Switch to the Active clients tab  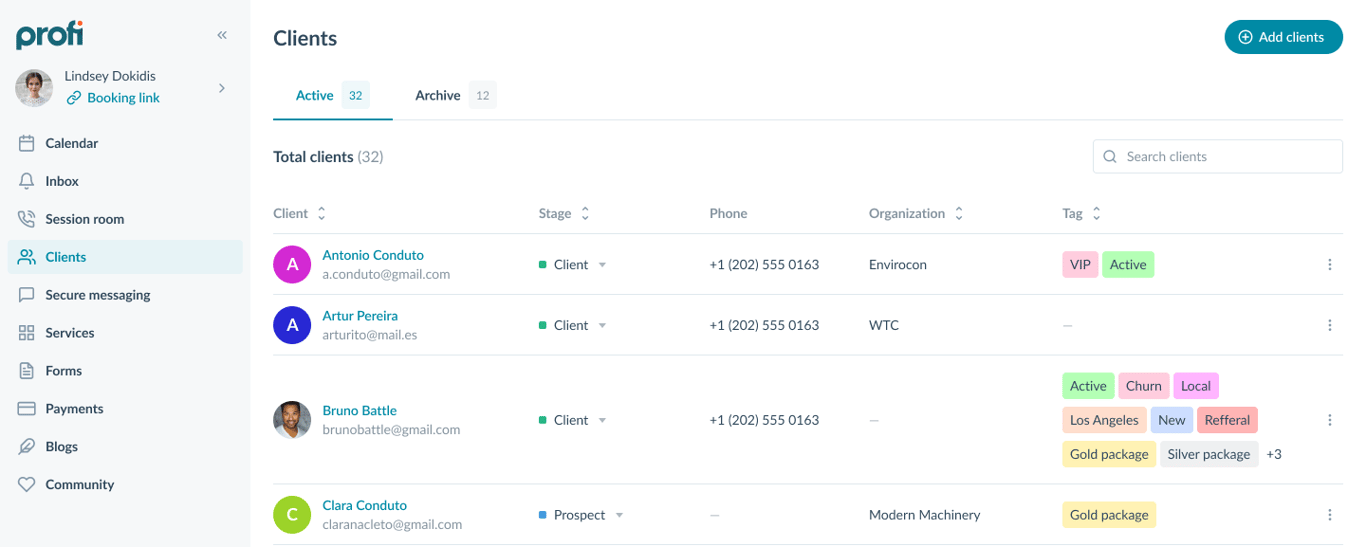(x=332, y=96)
